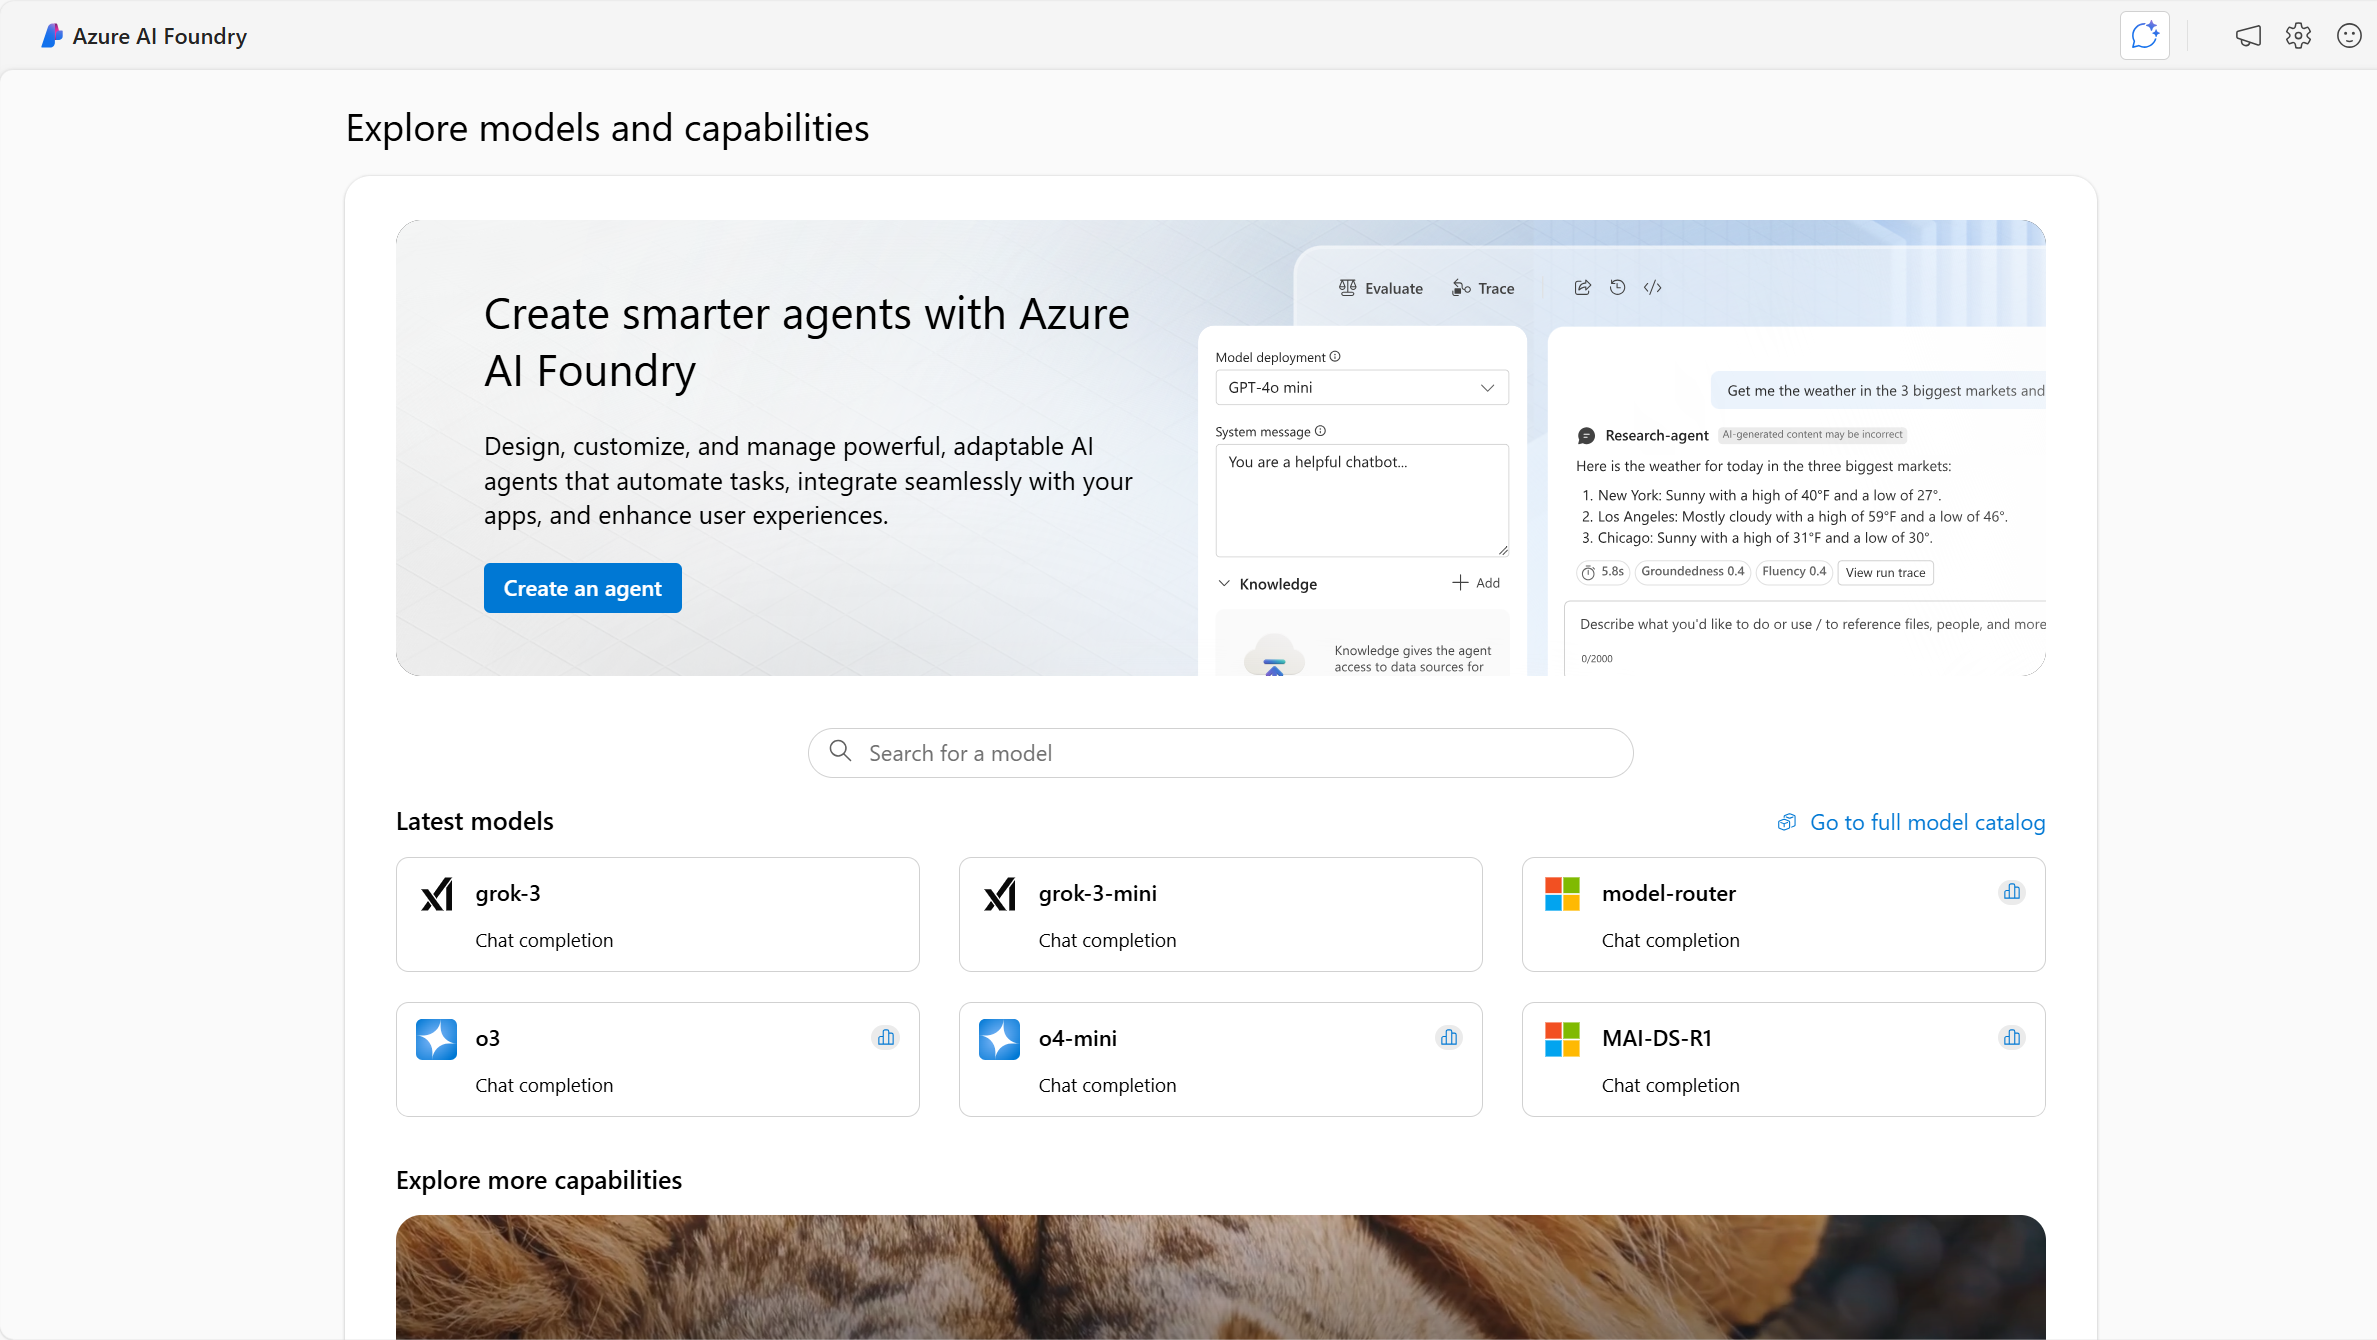Click the grok-3 xAI logo
The height and width of the screenshot is (1340, 2377).
(x=437, y=894)
